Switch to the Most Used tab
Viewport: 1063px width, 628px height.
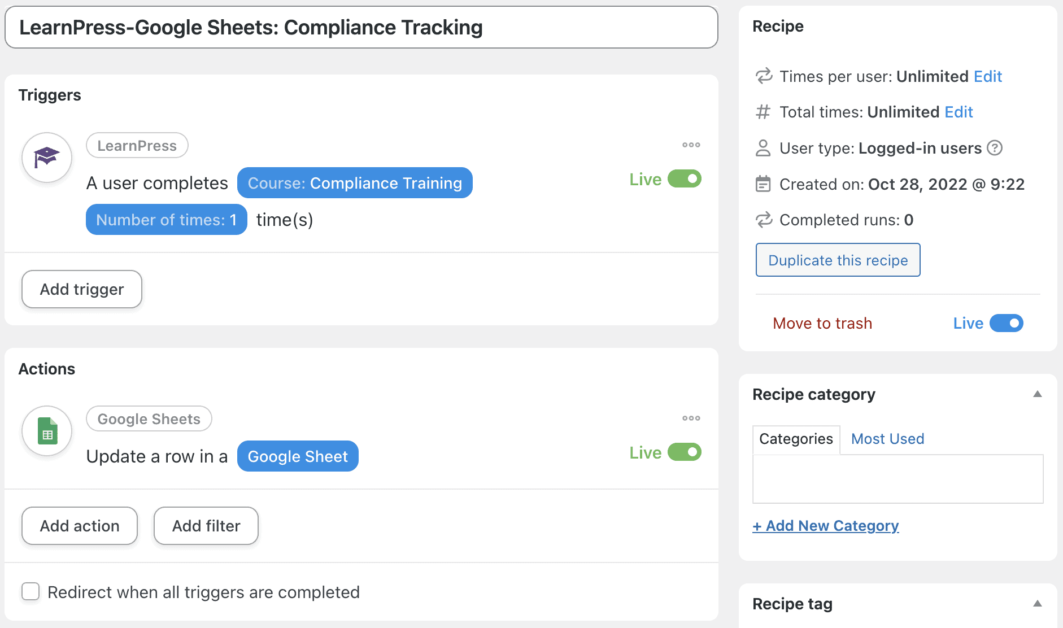887,439
